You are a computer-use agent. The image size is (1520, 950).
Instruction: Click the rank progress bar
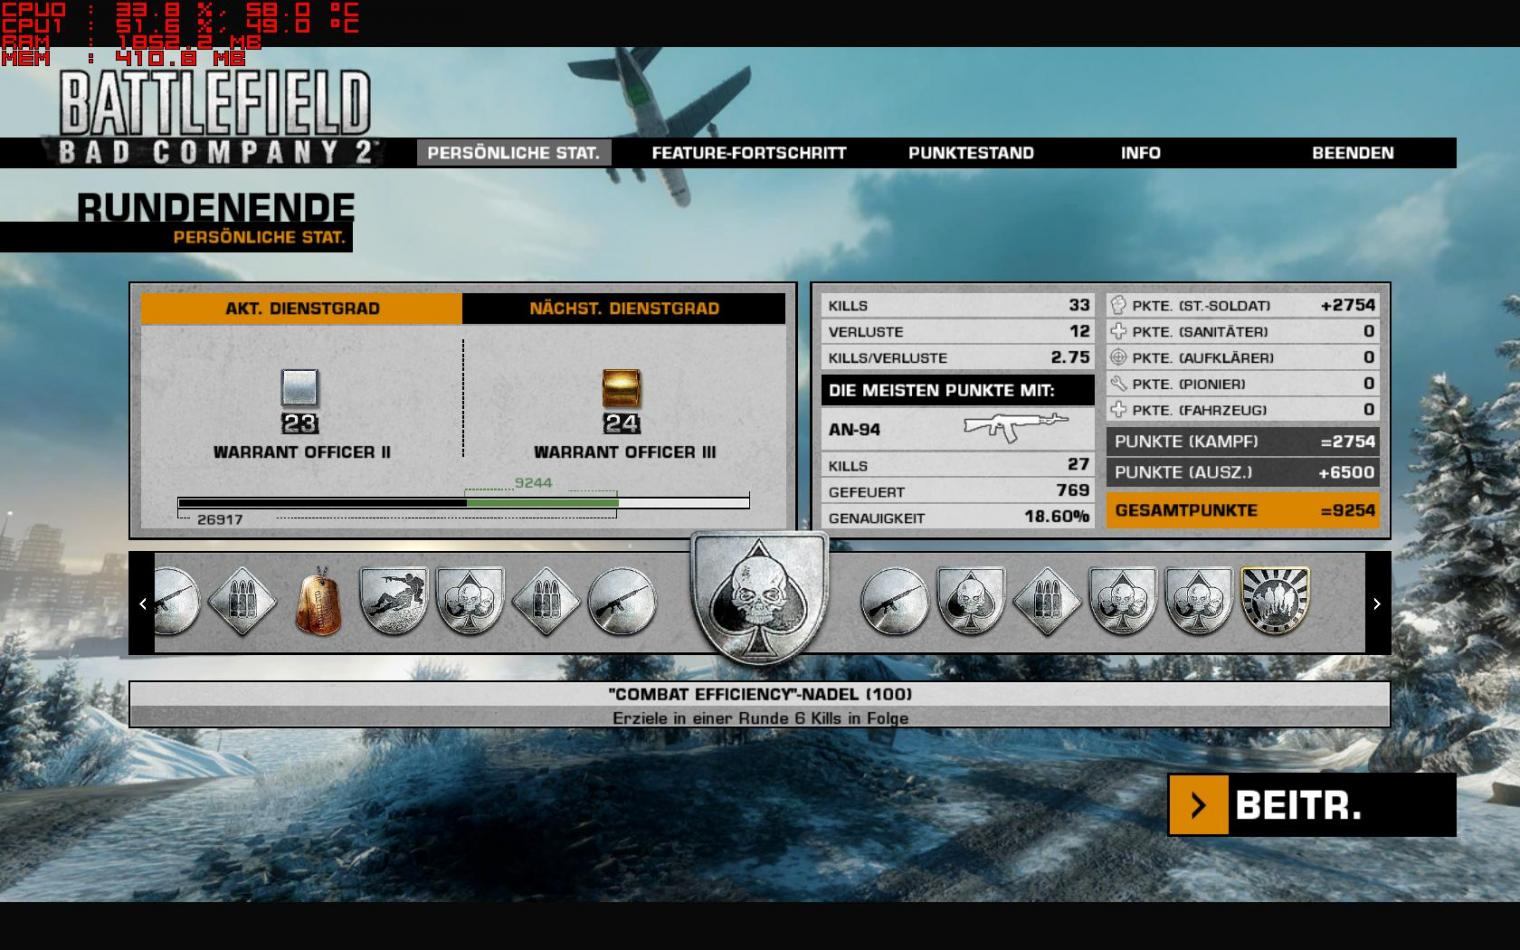coord(463,503)
